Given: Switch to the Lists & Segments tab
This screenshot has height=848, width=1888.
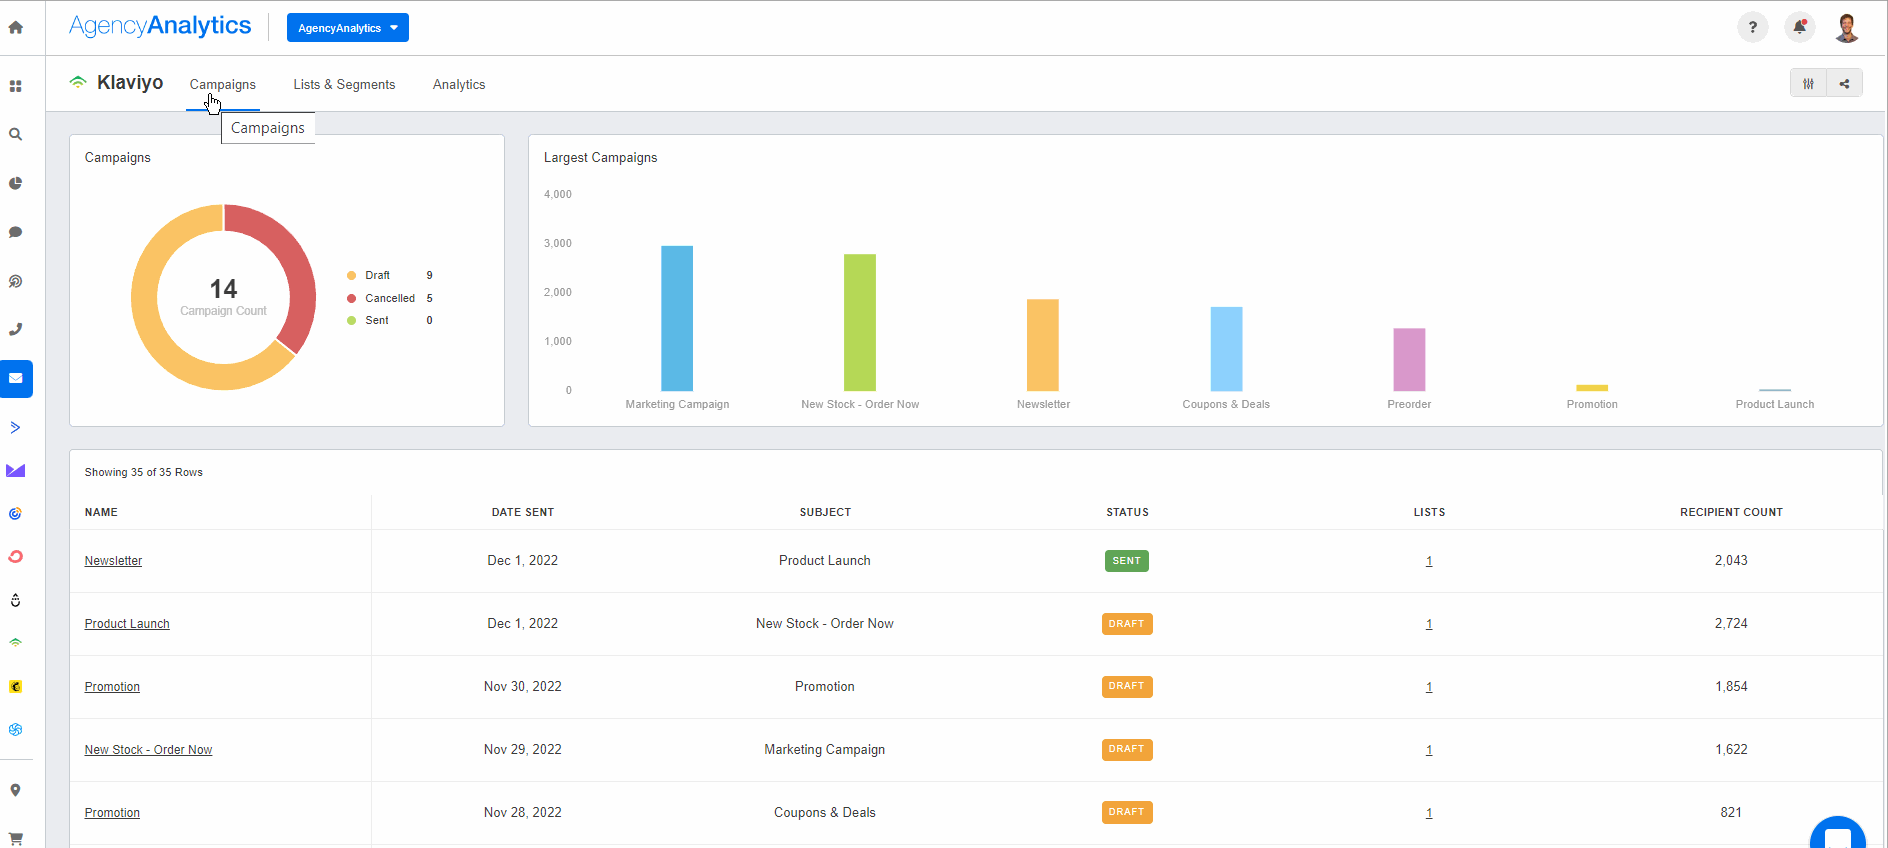Looking at the screenshot, I should 344,85.
